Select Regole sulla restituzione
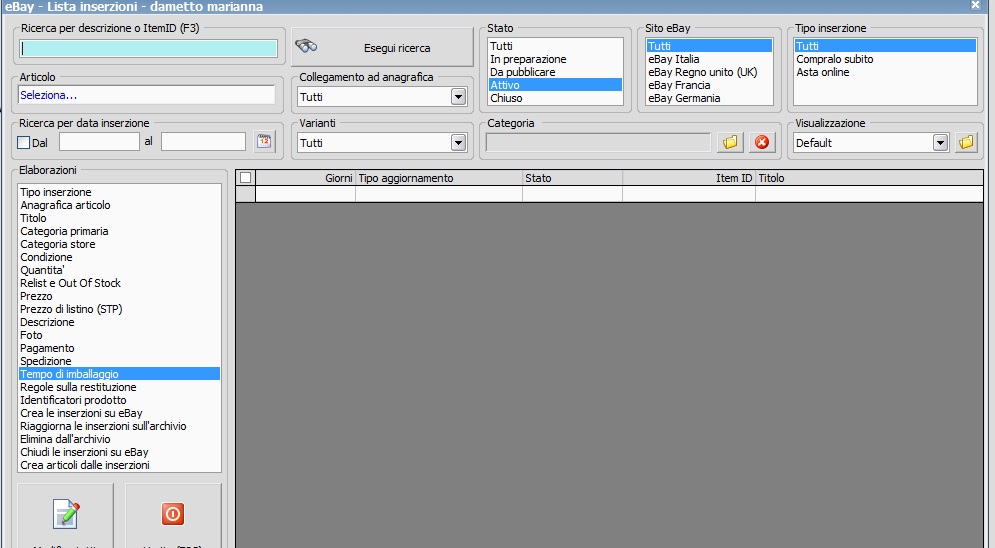The width and height of the screenshot is (995, 548). (x=119, y=387)
